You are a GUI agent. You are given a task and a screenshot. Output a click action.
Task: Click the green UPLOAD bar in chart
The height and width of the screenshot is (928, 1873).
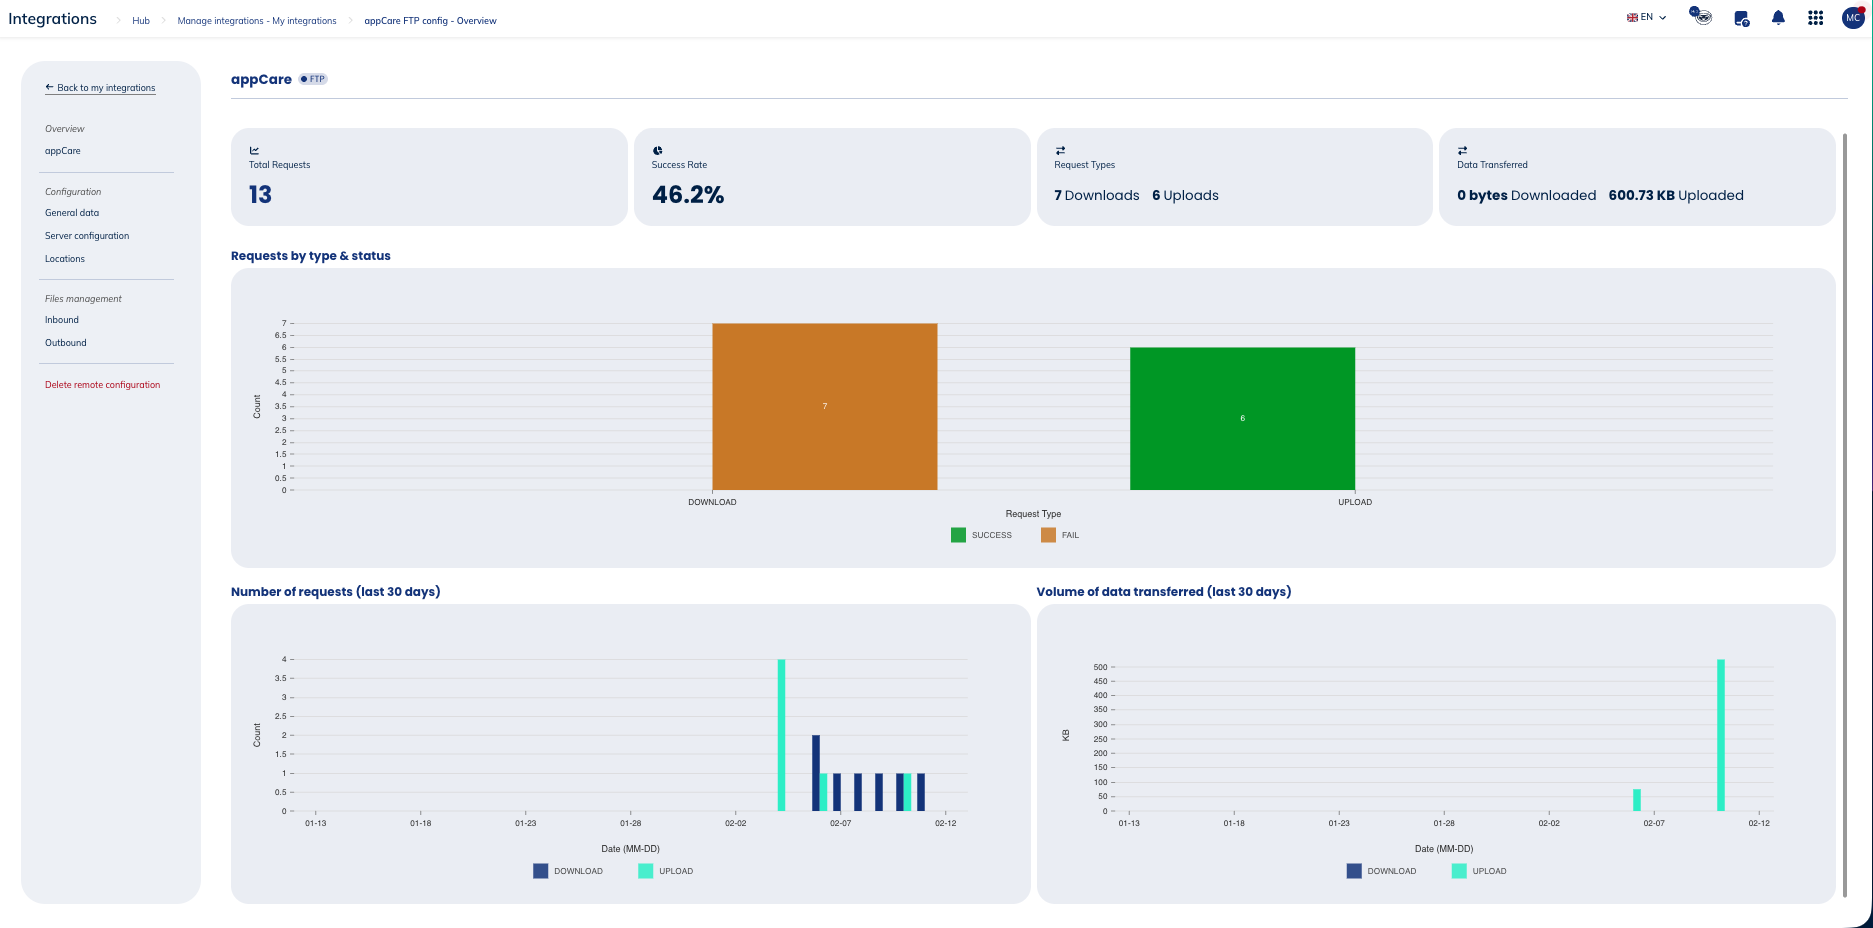[x=1242, y=418]
